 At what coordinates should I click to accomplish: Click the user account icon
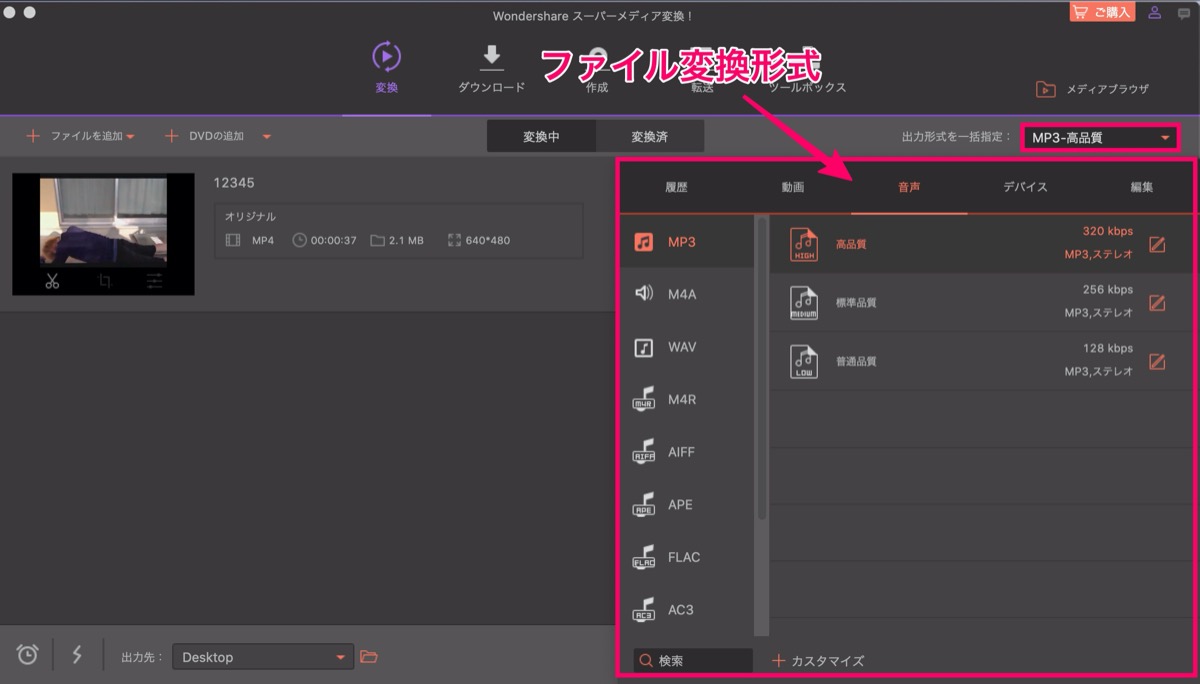point(1155,12)
